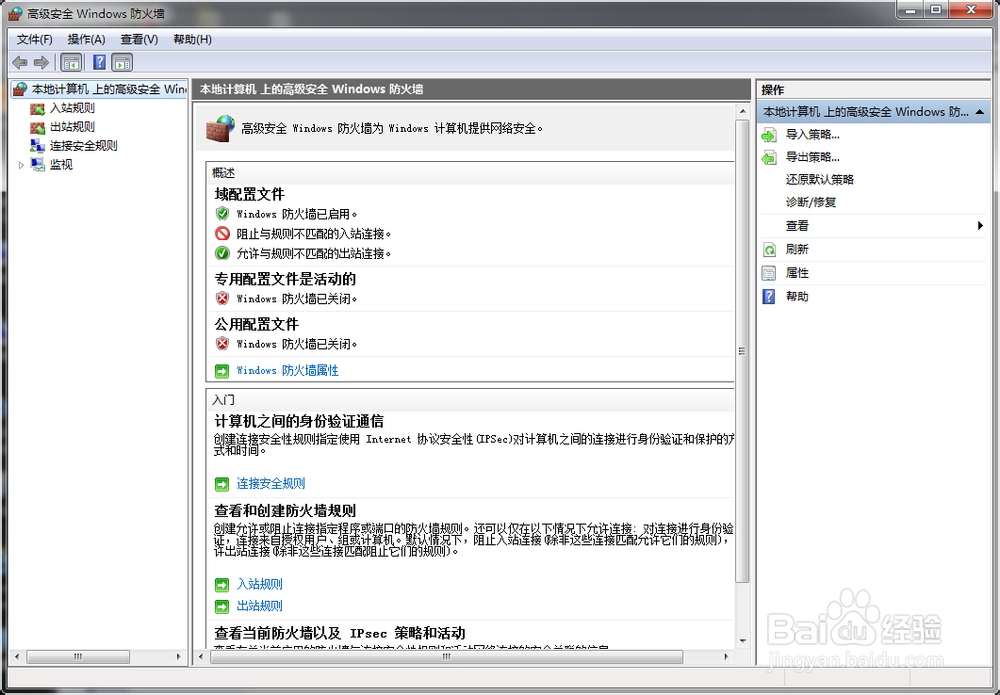The image size is (1000, 695).
Task: Click 允许与规则不匹配的出站连接 text
Action: [314, 254]
